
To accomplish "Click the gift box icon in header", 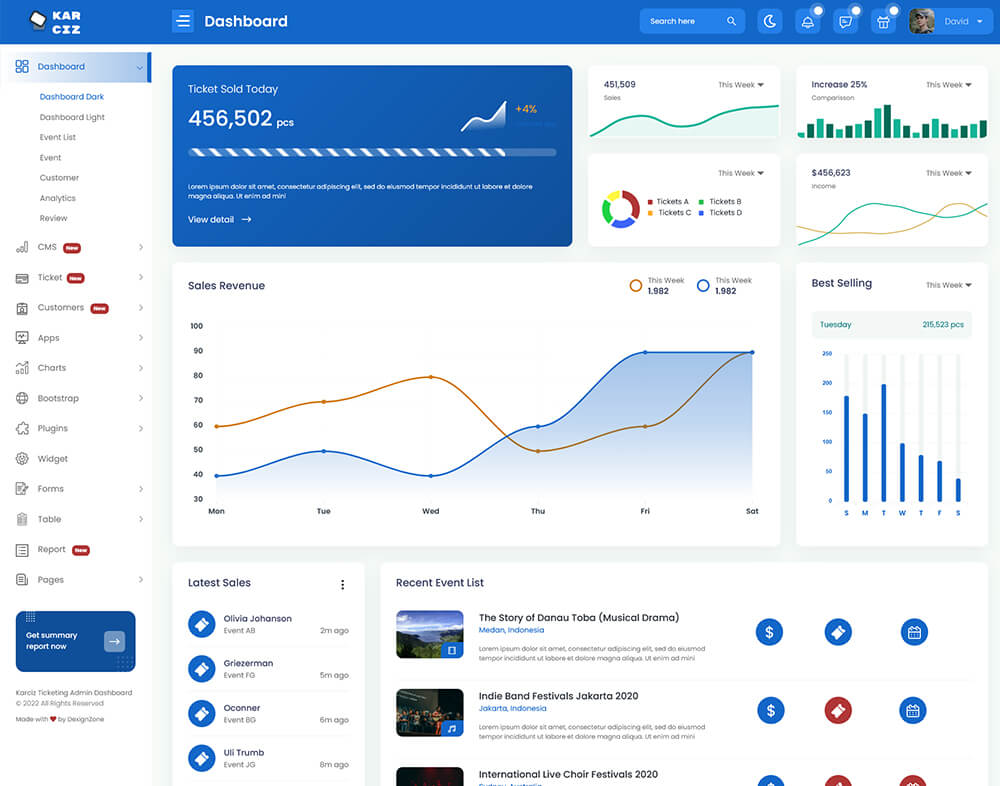I will [x=883, y=21].
